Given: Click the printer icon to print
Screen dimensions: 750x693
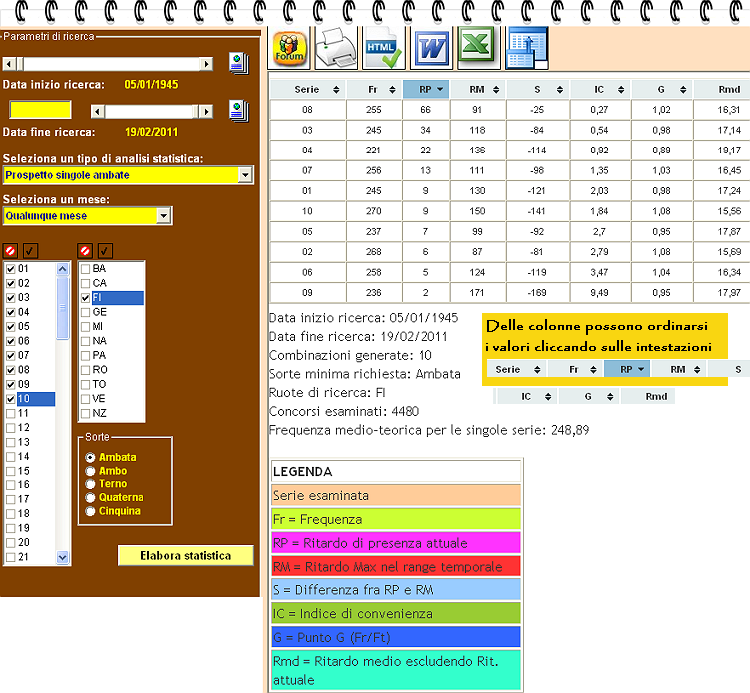Looking at the screenshot, I should [x=337, y=48].
